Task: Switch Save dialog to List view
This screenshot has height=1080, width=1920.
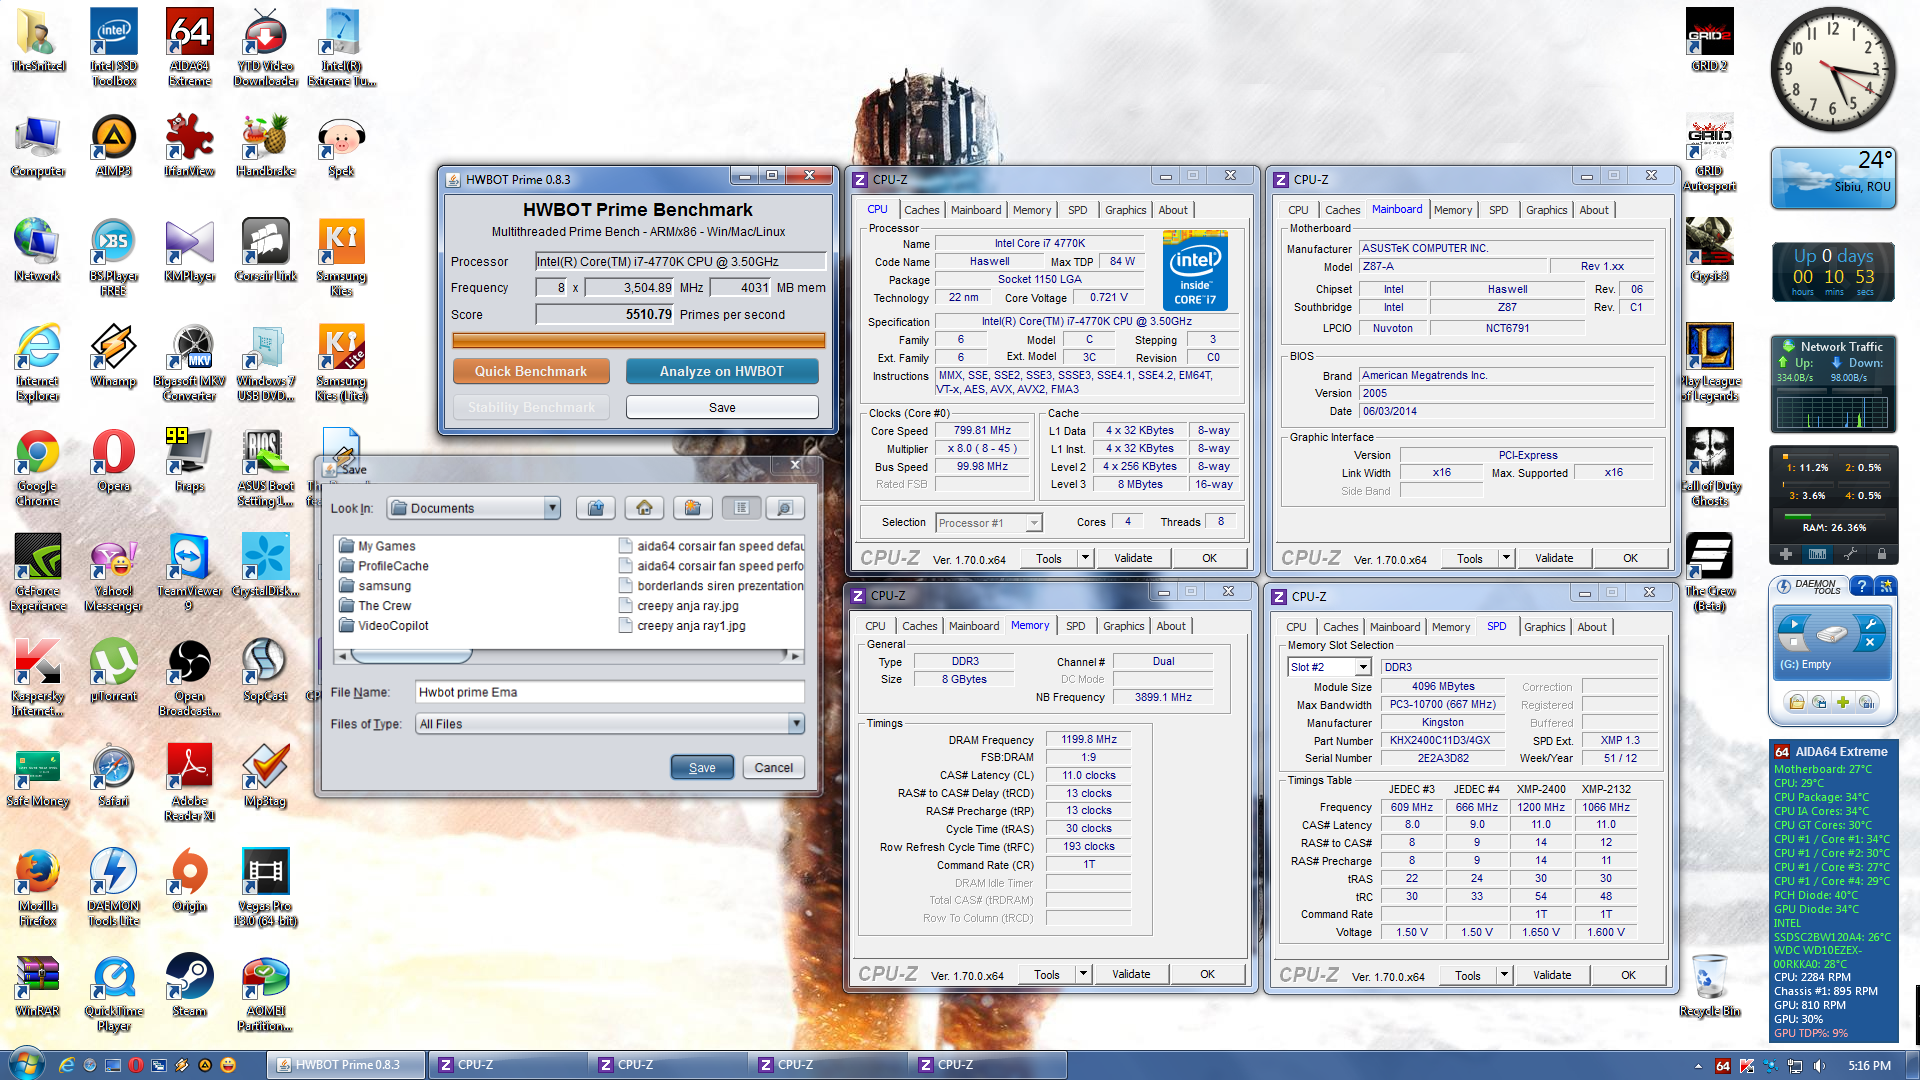Action: coord(741,508)
